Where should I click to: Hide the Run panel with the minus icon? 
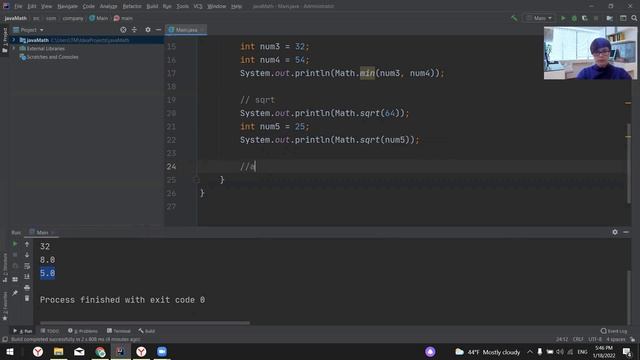pyautogui.click(x=626, y=232)
